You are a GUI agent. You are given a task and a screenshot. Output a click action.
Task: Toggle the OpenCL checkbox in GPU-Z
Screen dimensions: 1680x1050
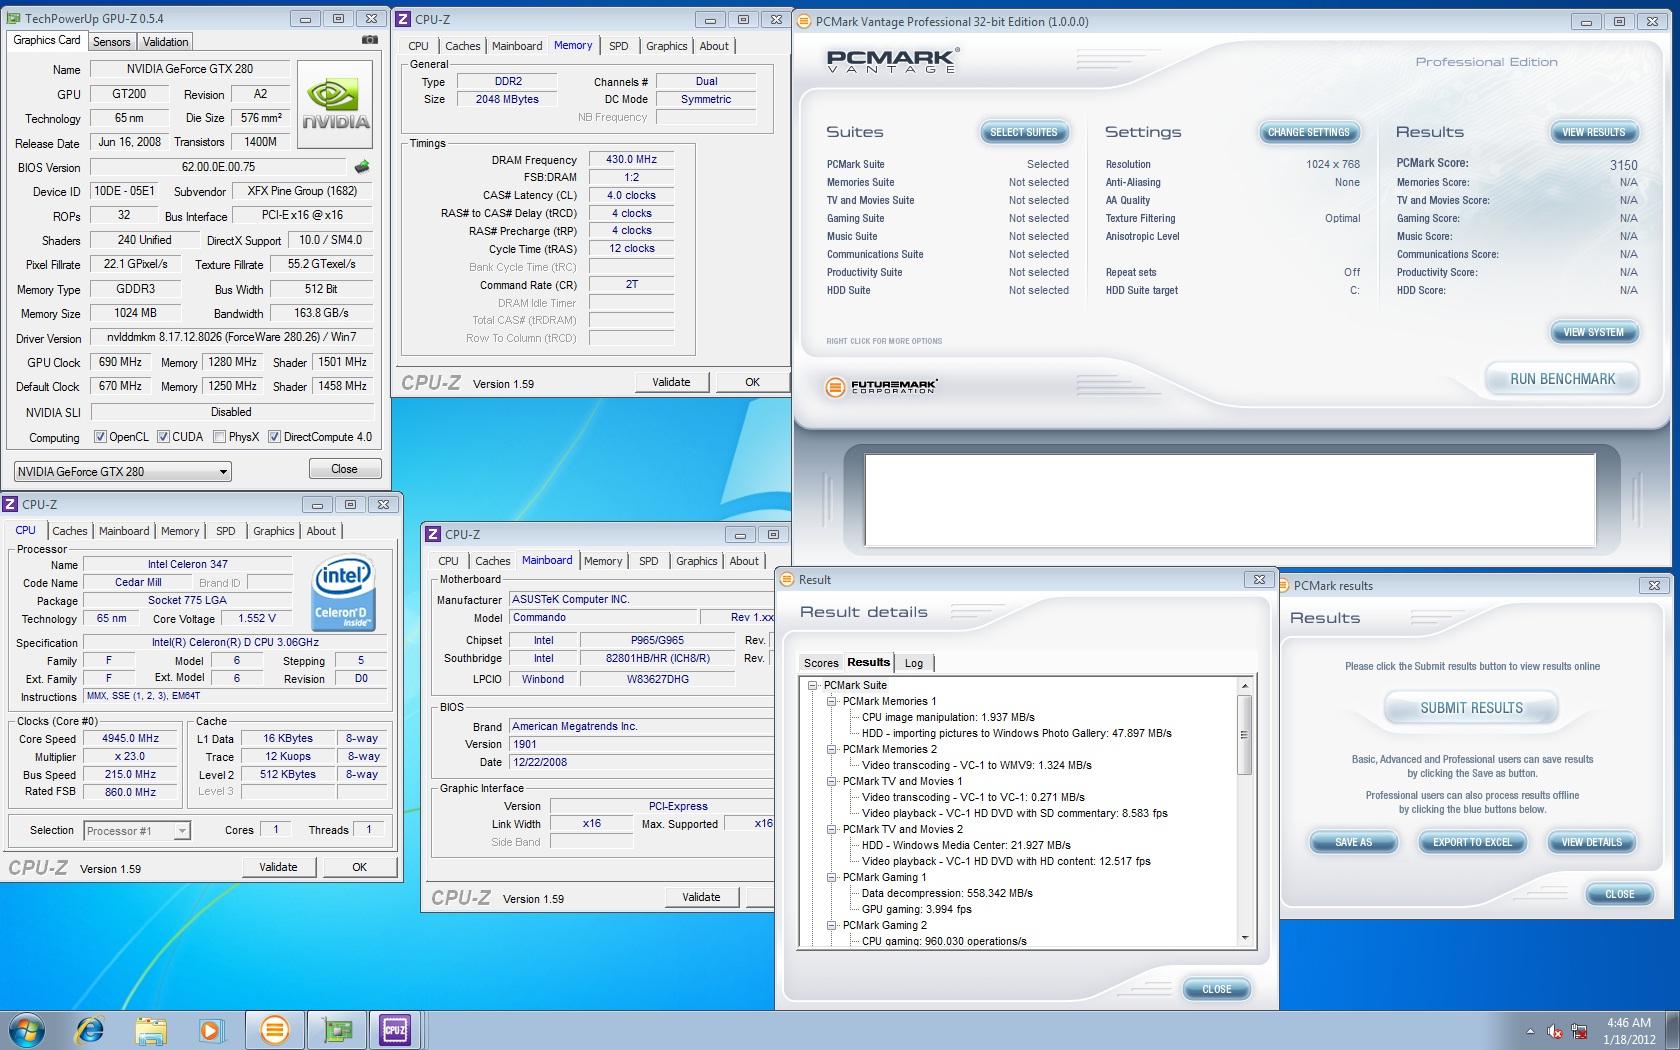tap(100, 437)
